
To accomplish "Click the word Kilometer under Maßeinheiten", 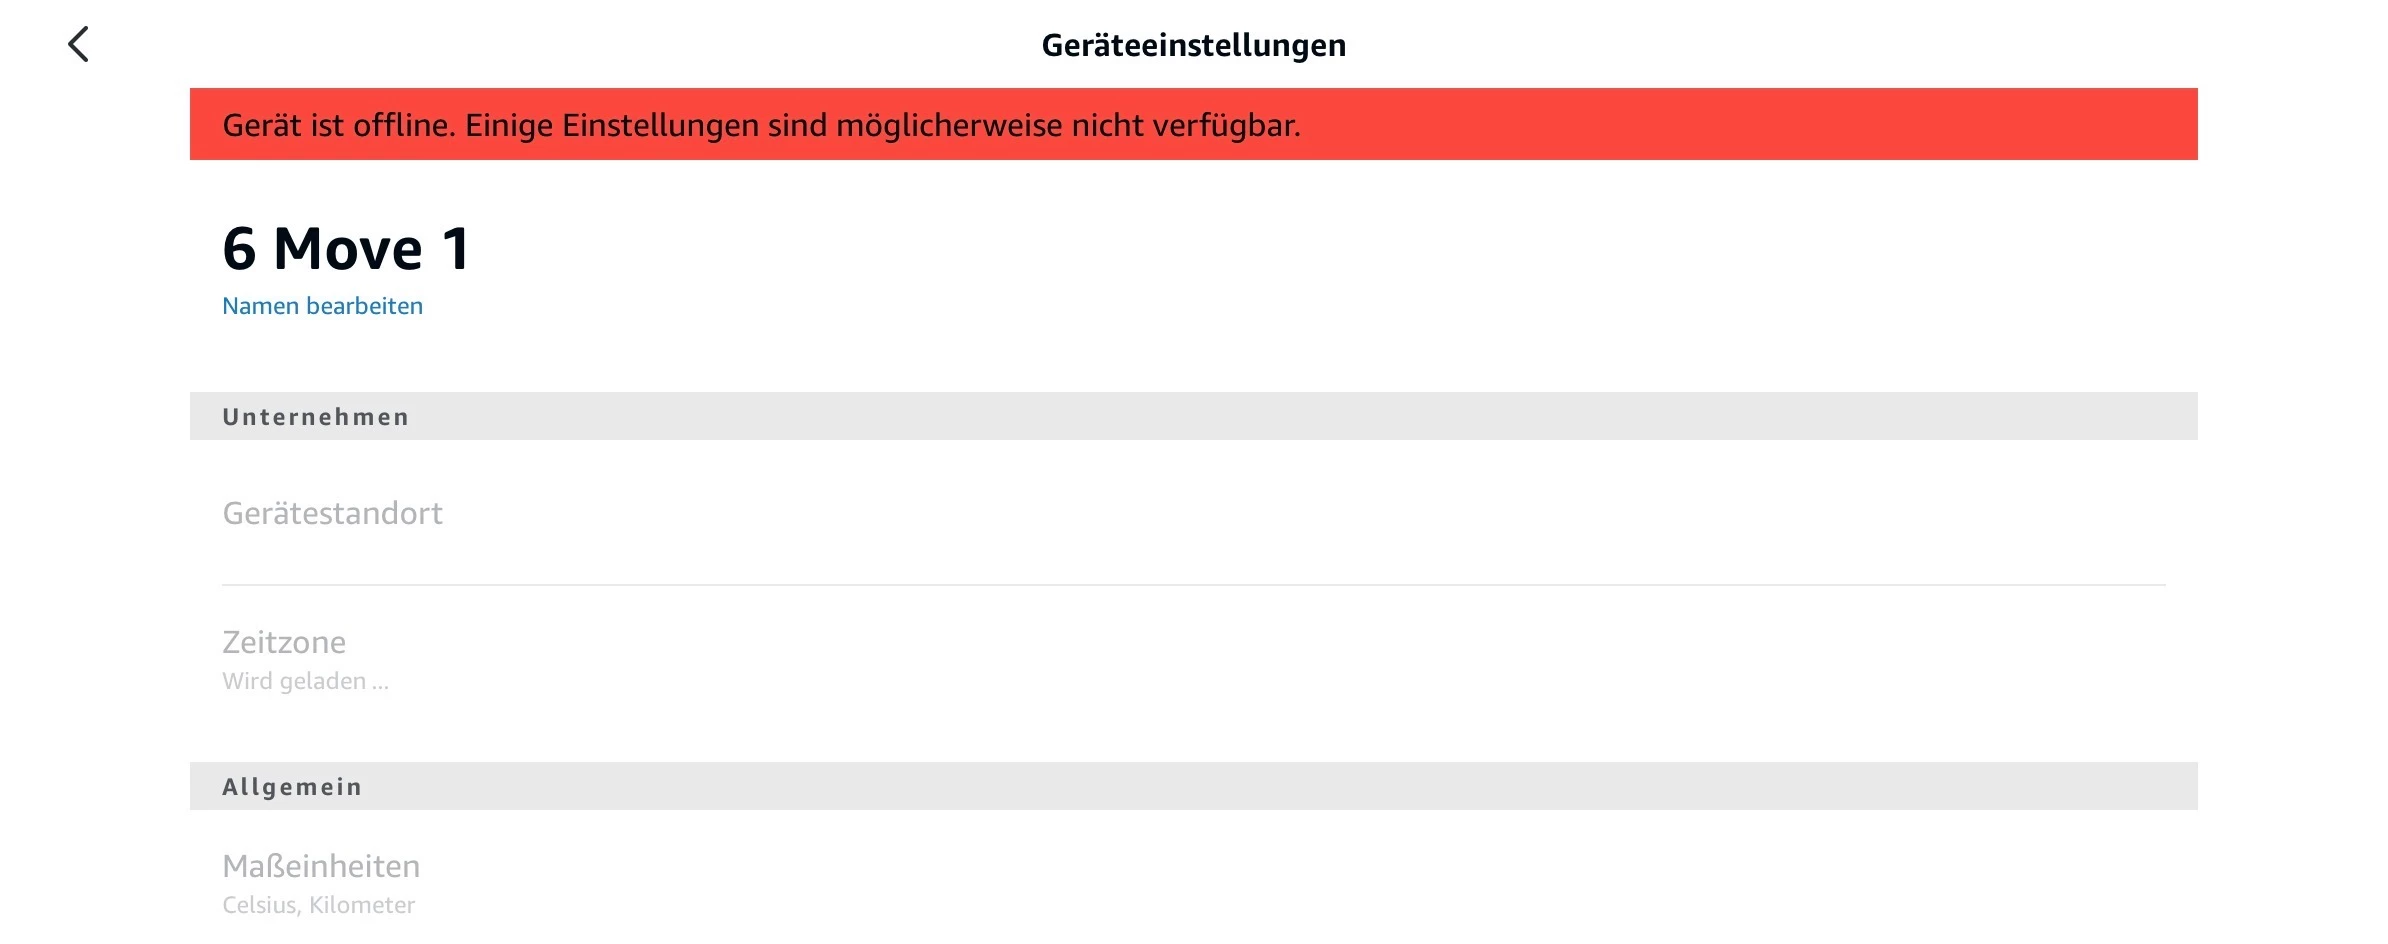I will (362, 905).
